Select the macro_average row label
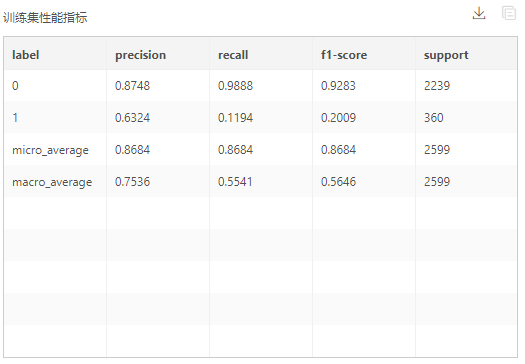This screenshot has height=364, width=525. click(52, 182)
